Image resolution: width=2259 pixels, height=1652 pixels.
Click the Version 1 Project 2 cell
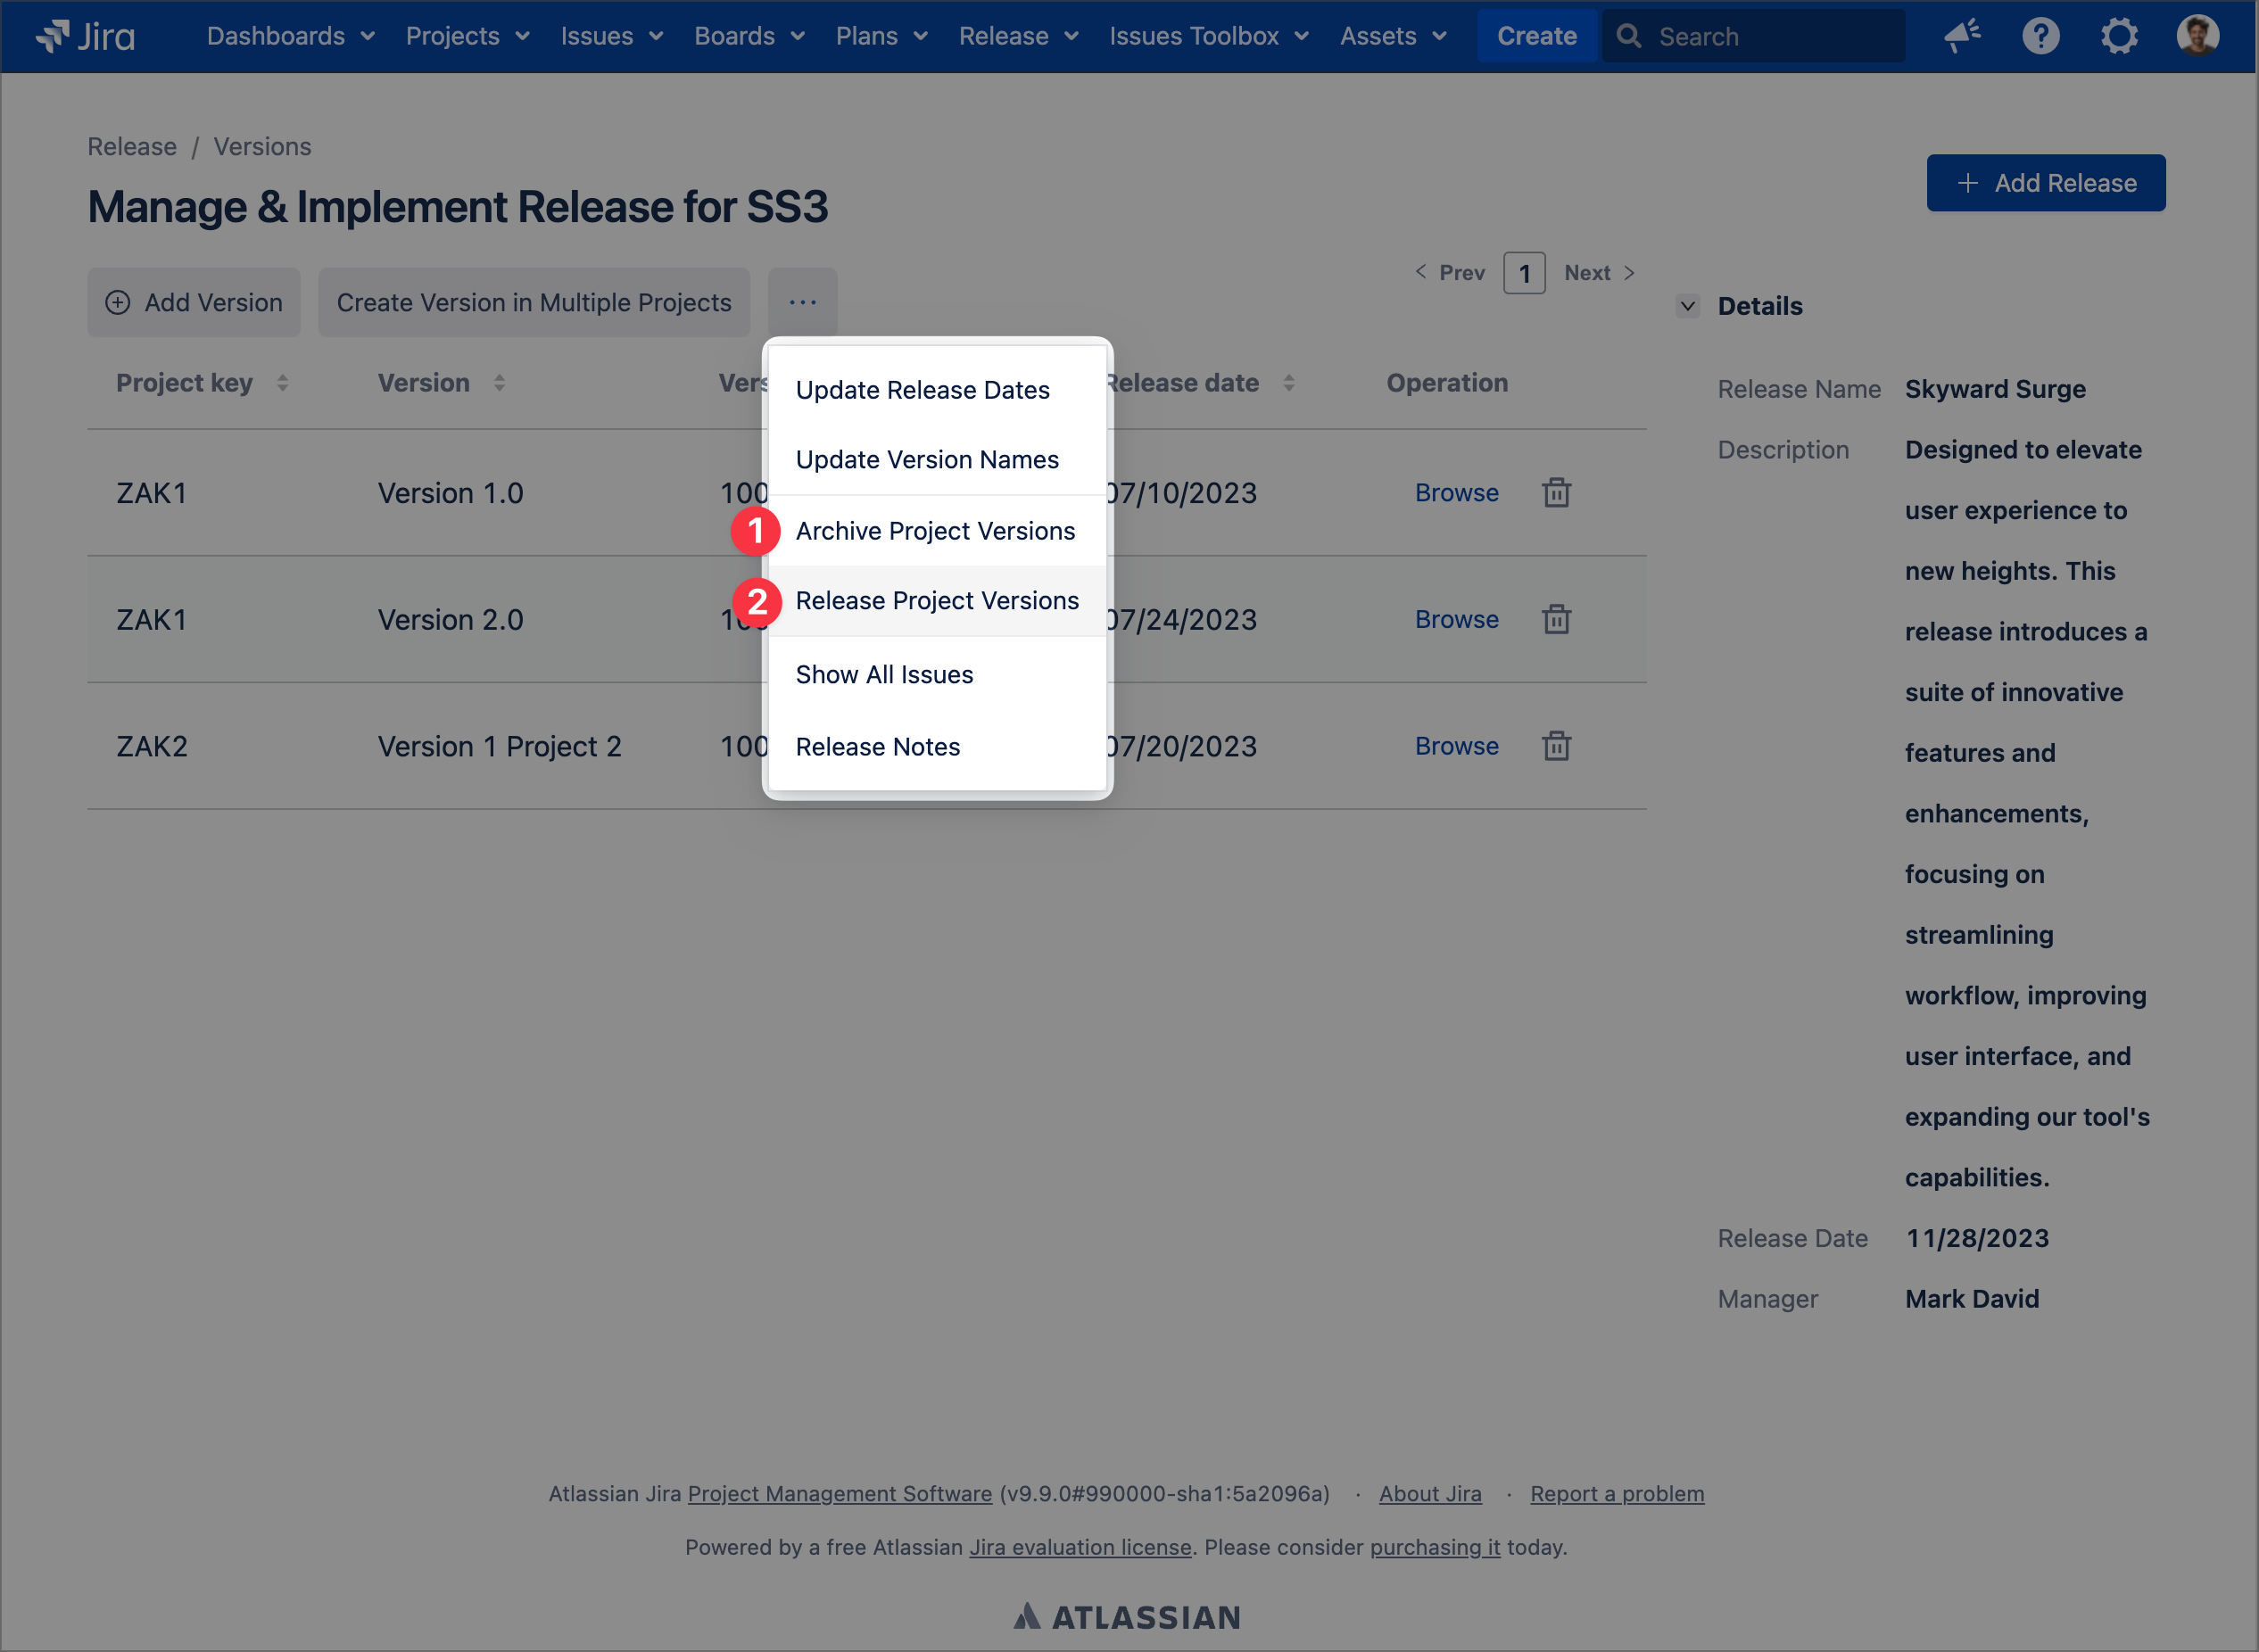point(499,746)
